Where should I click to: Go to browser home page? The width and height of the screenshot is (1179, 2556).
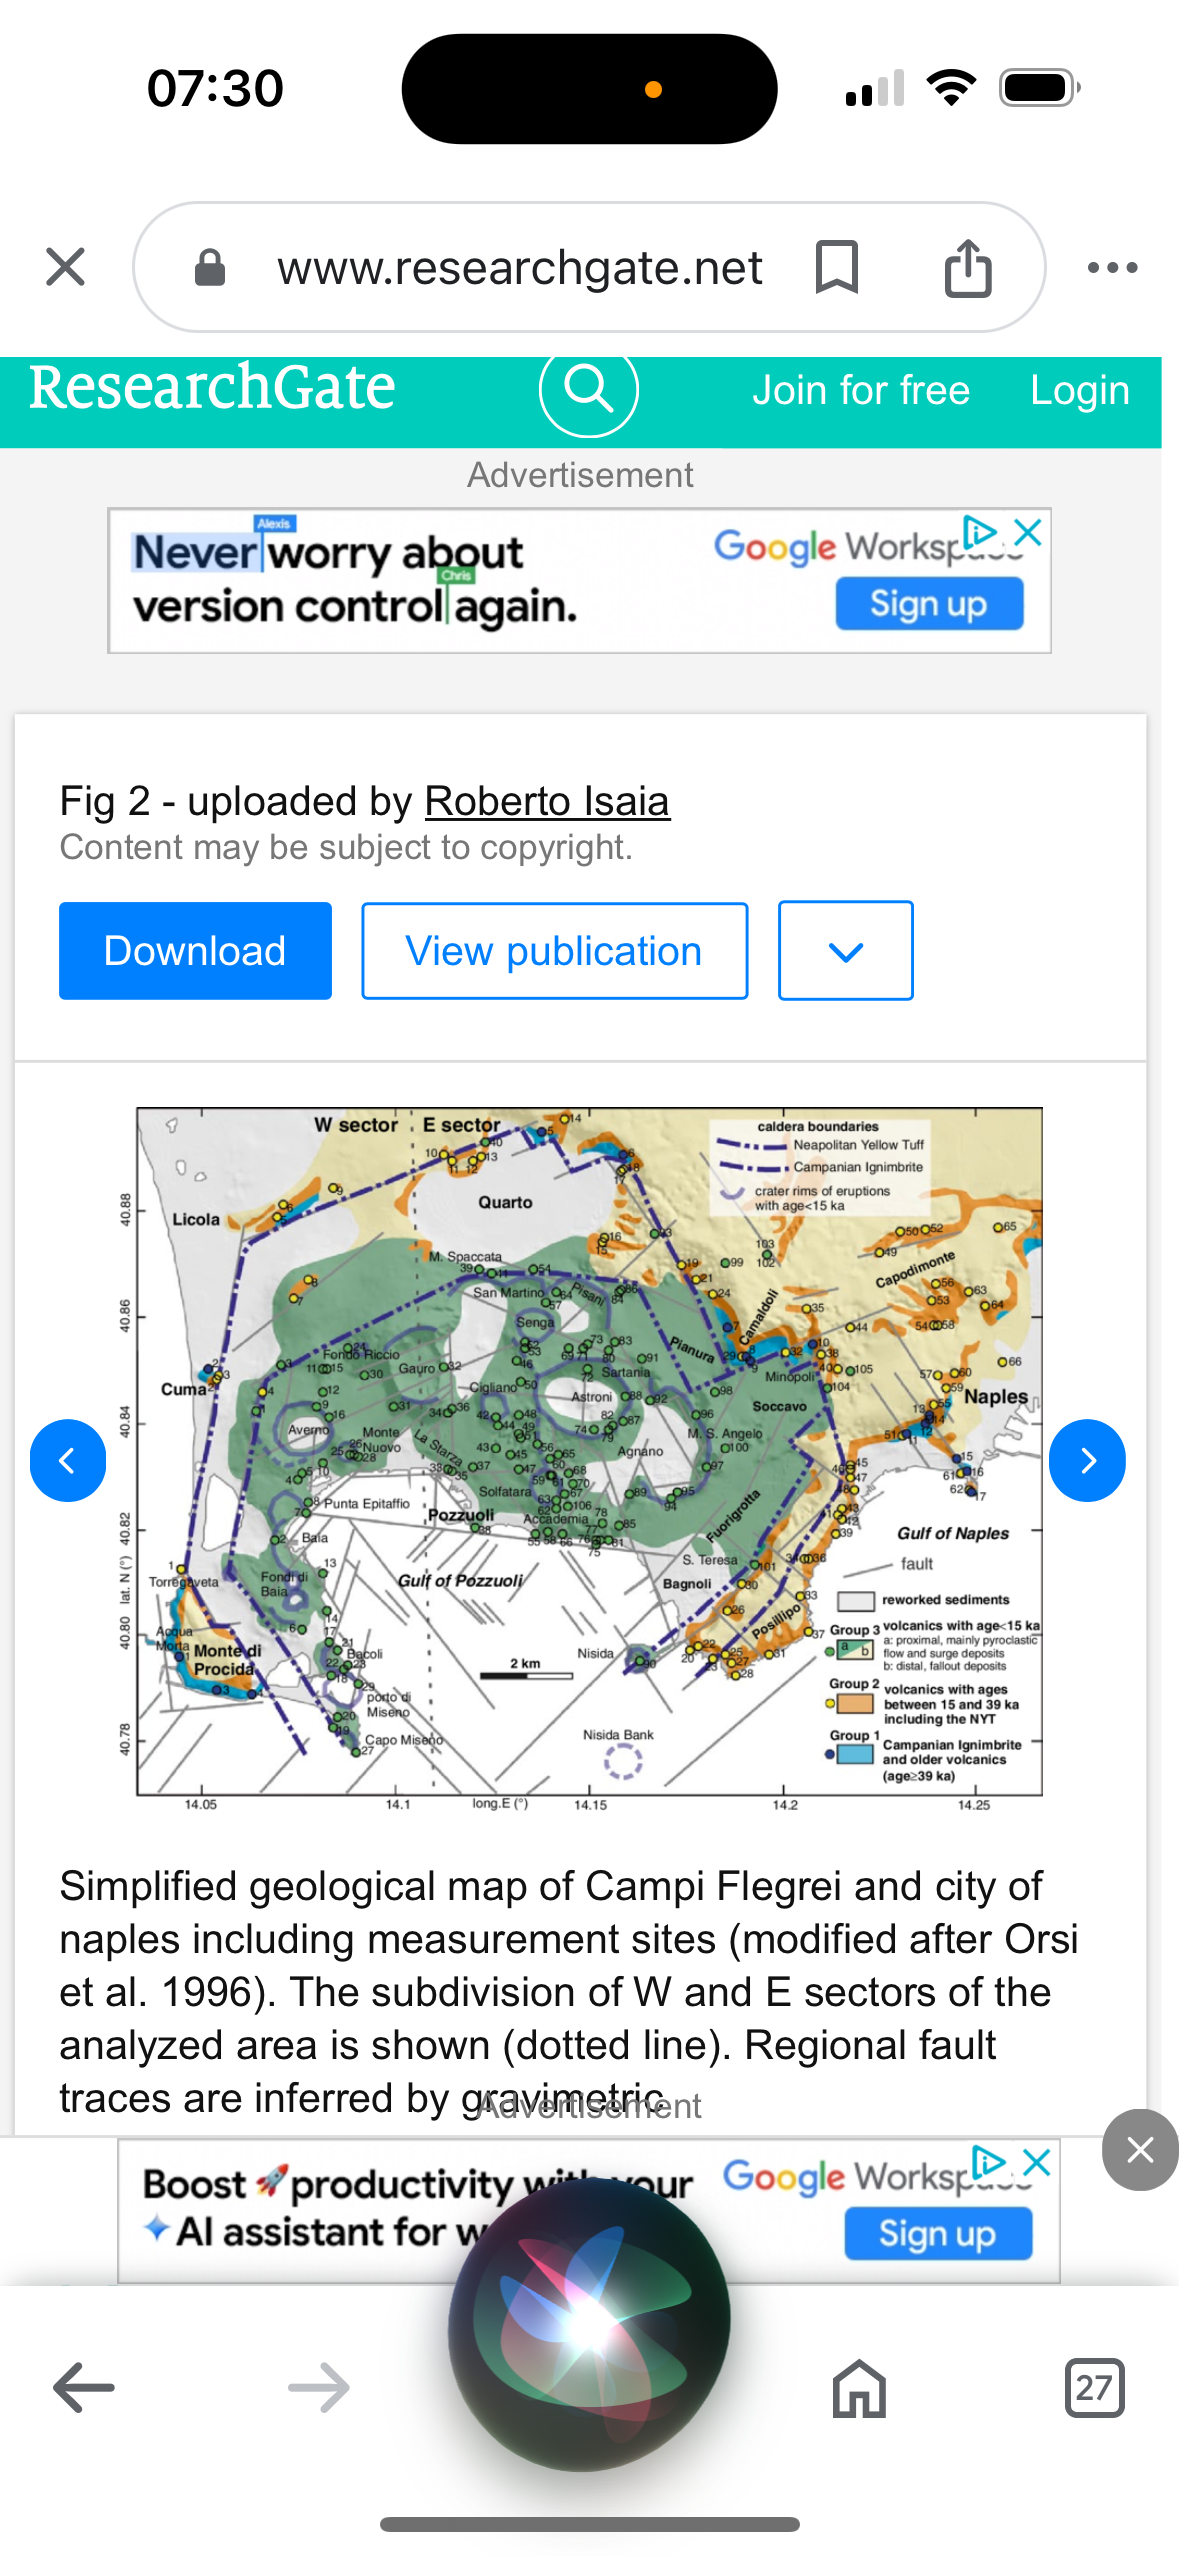[859, 2387]
